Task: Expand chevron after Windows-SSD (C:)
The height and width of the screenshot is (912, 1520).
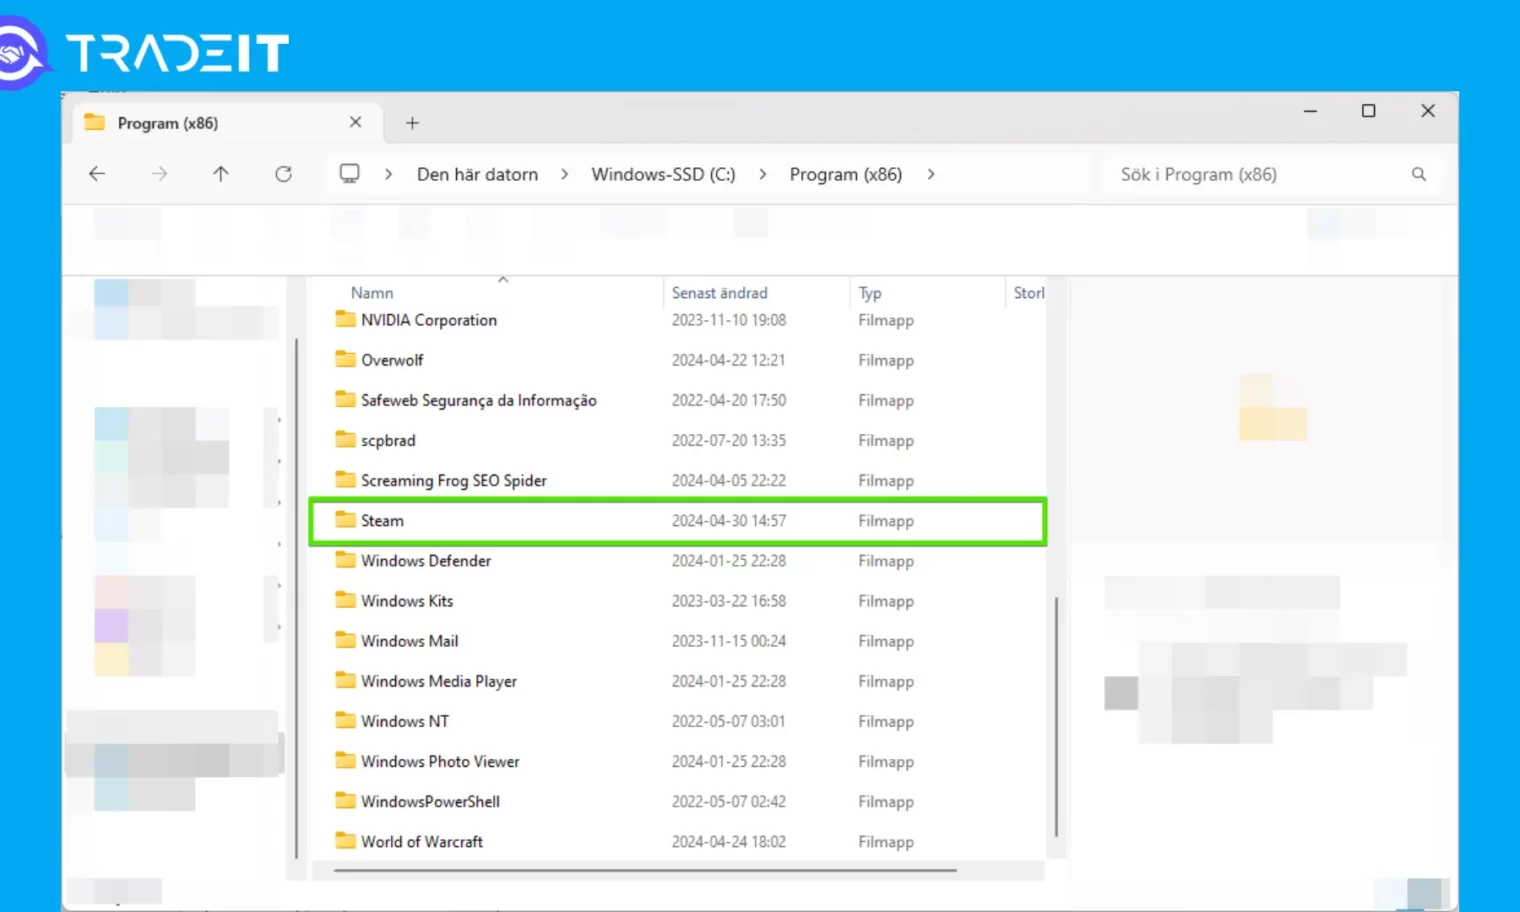Action: [x=762, y=174]
